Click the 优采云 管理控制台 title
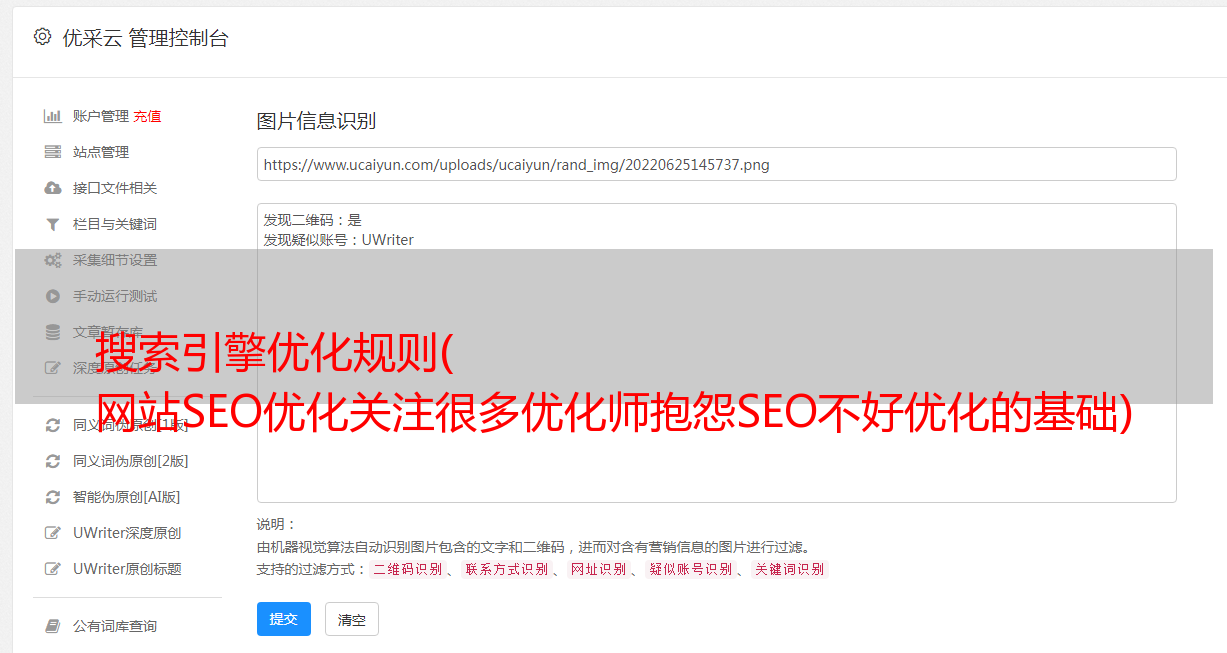This screenshot has width=1227, height=653. pyautogui.click(x=145, y=38)
